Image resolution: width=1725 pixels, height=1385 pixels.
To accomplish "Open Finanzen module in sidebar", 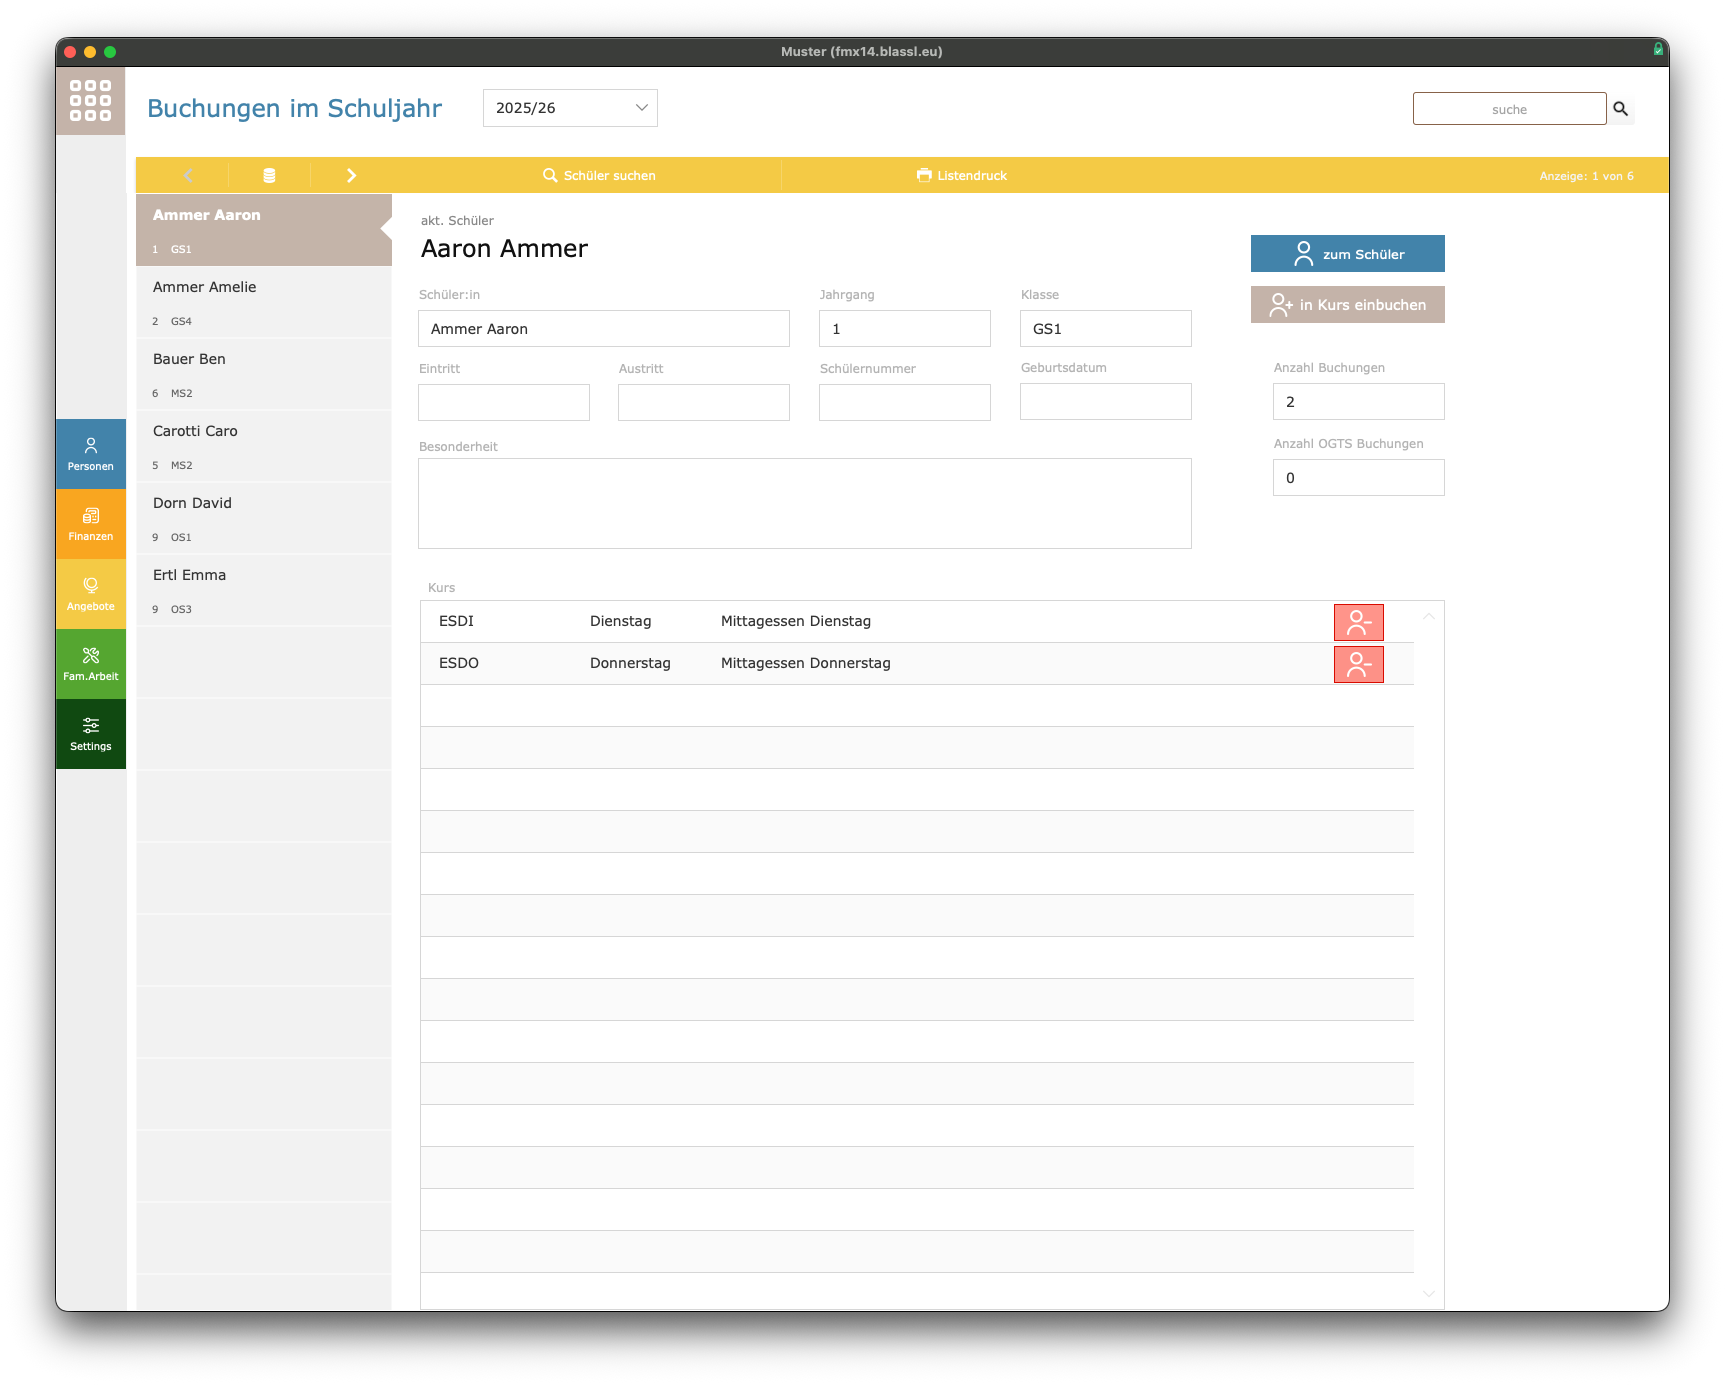I will coord(91,524).
